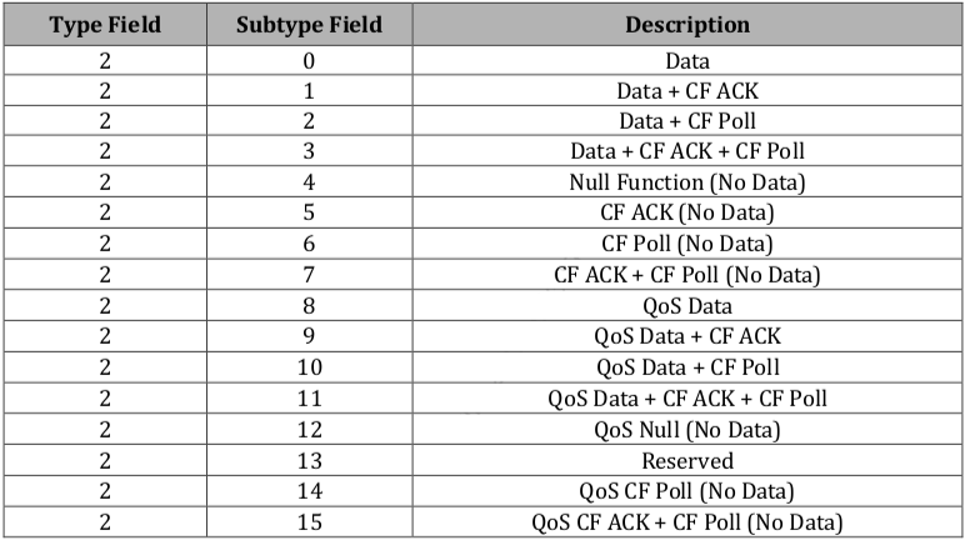Screen dimensions: 964x539
Task: Click 'CF ACK + CF Poll (No Data)' cell
Action: coord(687,275)
